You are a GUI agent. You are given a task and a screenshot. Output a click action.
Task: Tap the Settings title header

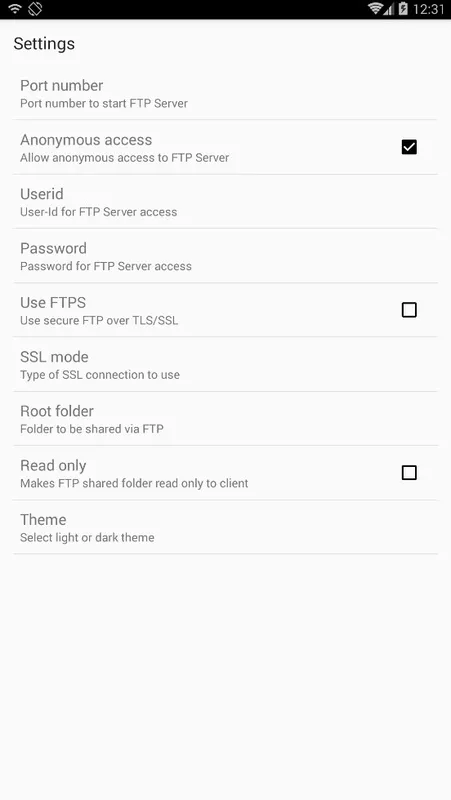[44, 44]
